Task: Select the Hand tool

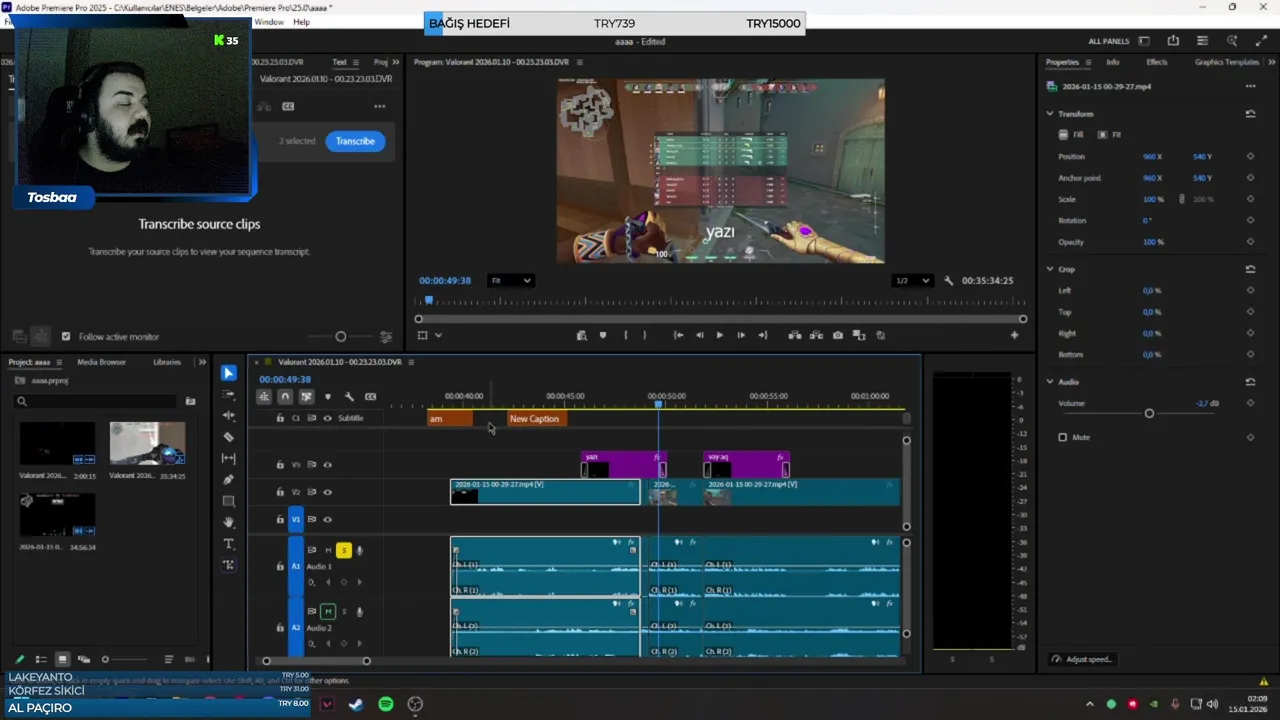Action: click(229, 522)
